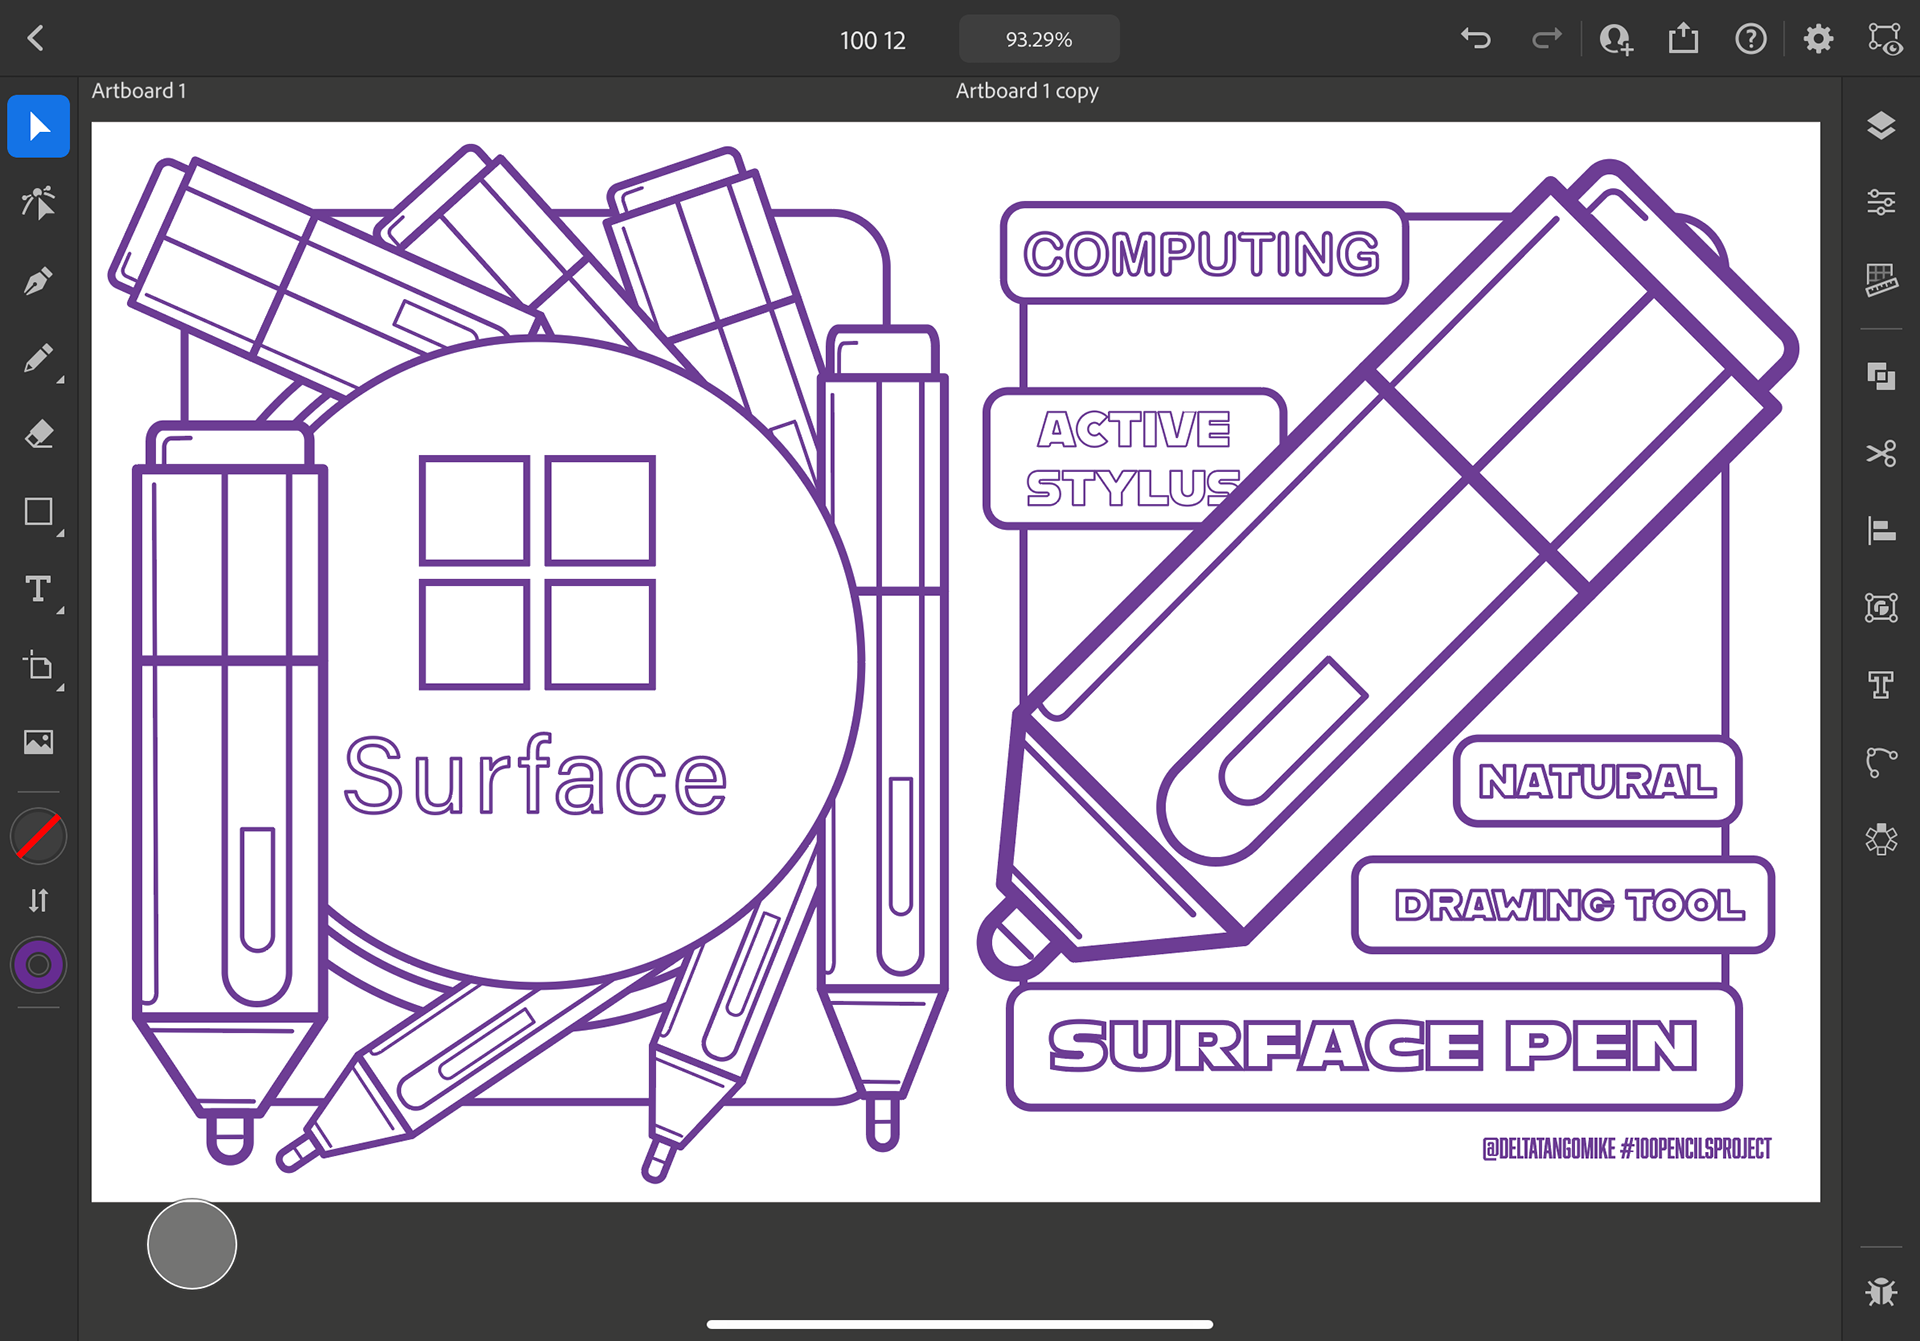Select the SURFACE PEN banner text
The width and height of the screenshot is (1920, 1341).
[x=1373, y=1045]
